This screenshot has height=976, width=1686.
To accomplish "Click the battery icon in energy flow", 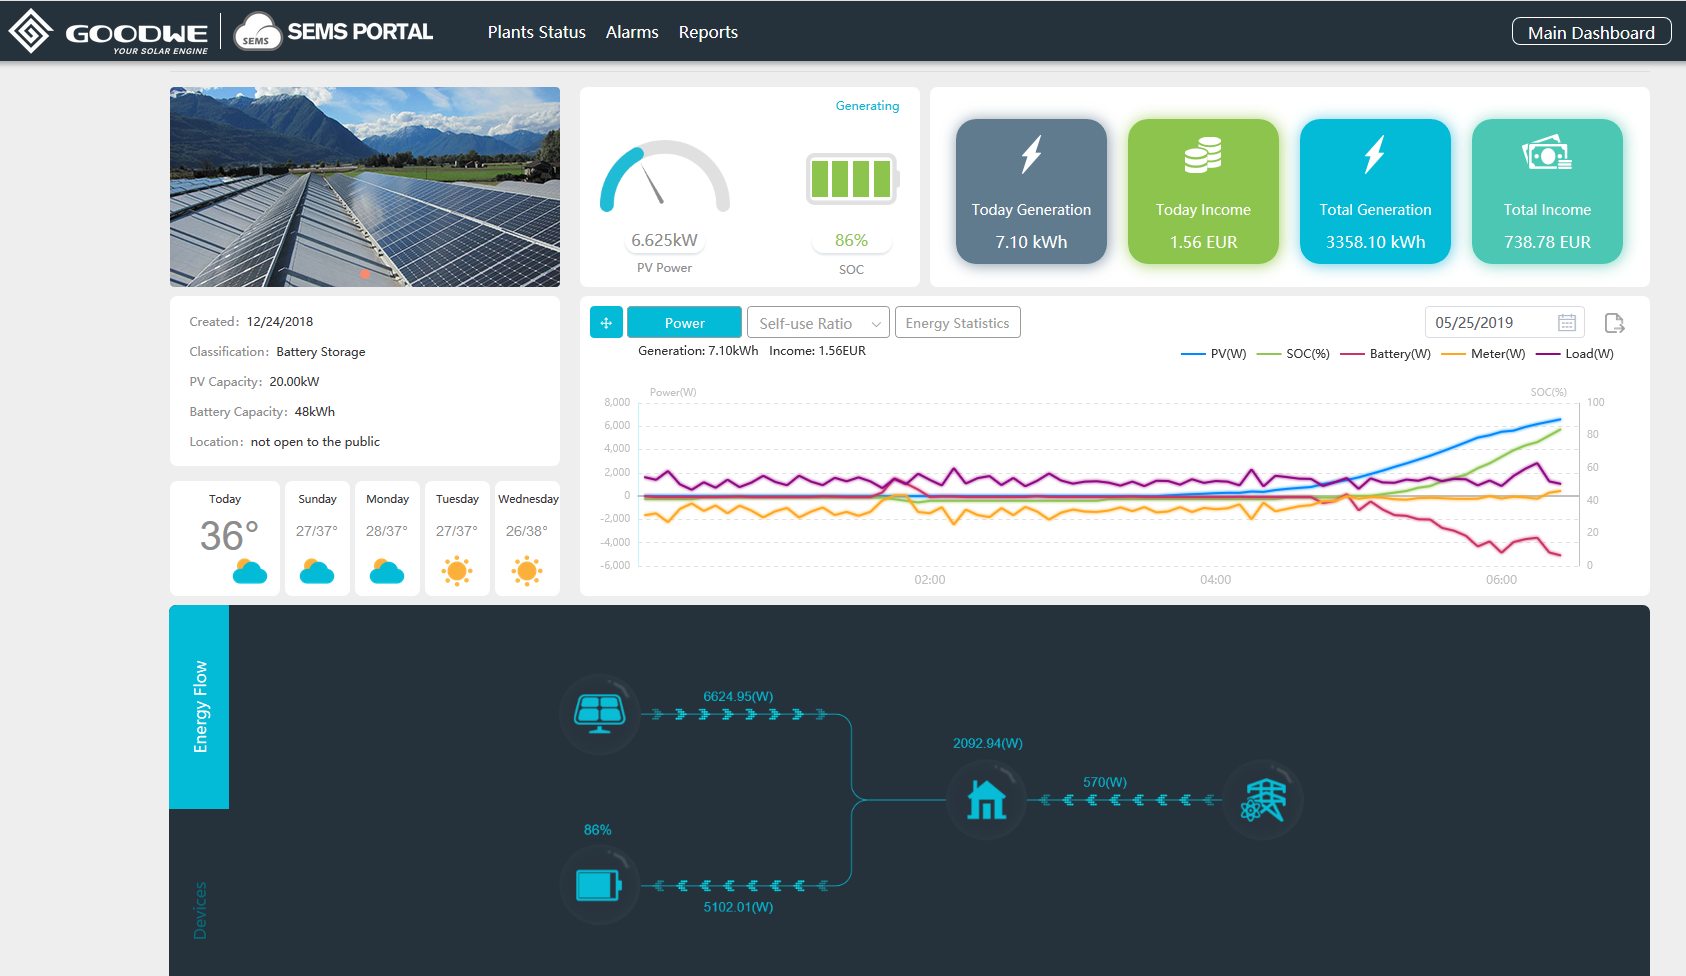I will (x=600, y=885).
